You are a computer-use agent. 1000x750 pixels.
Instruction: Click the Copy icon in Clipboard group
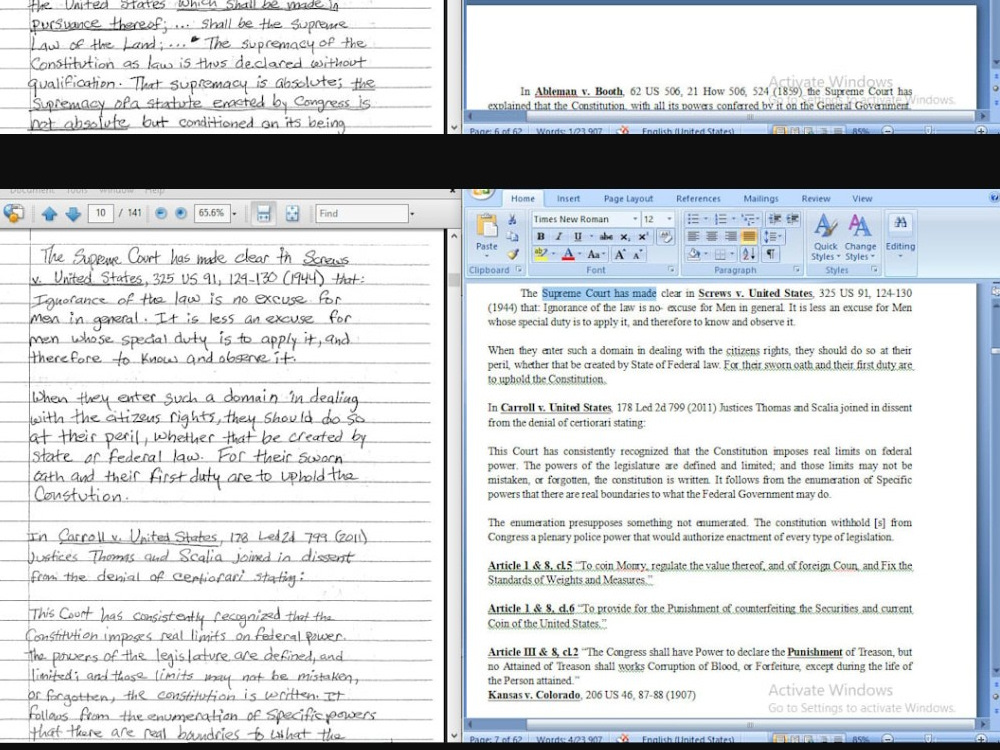pos(512,237)
